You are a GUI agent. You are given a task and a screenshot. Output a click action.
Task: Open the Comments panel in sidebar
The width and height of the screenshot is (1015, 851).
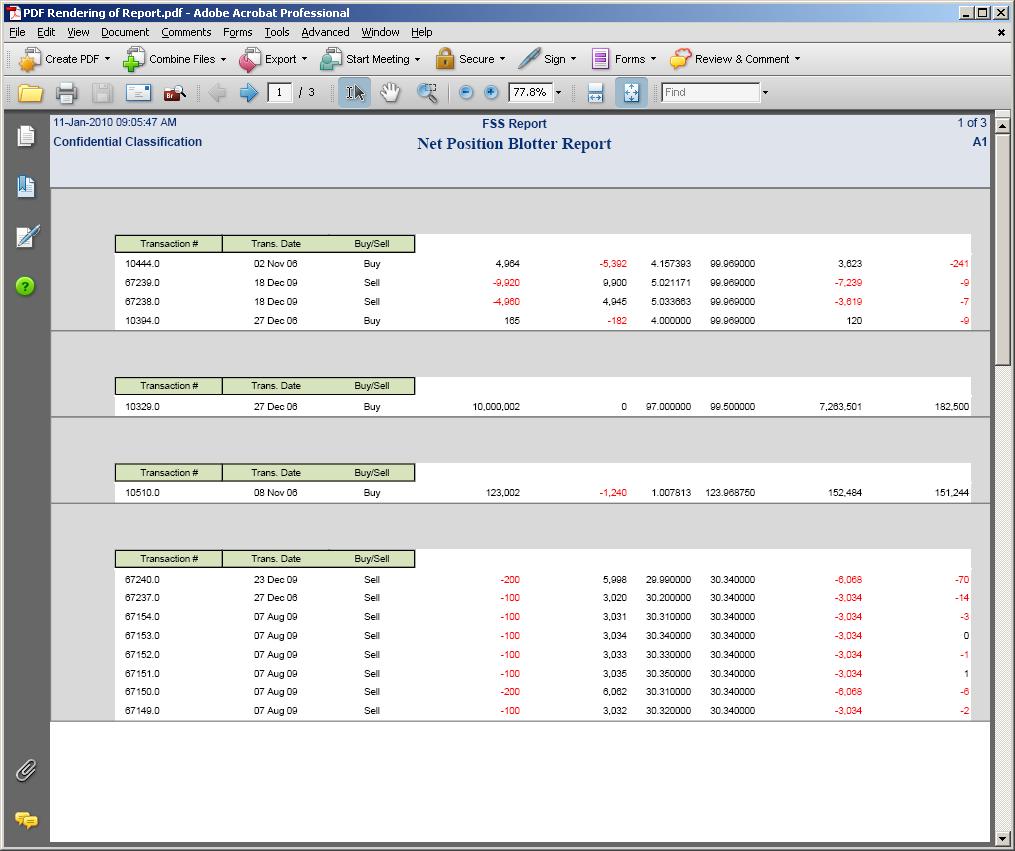[x=27, y=821]
